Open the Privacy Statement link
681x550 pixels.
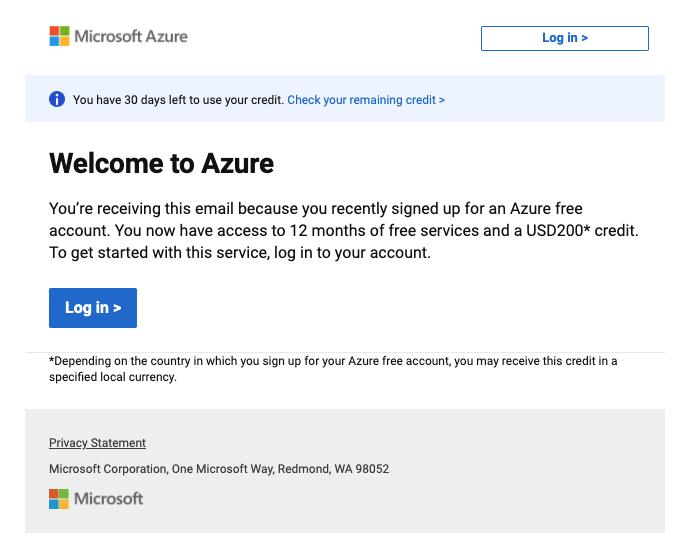tap(97, 443)
